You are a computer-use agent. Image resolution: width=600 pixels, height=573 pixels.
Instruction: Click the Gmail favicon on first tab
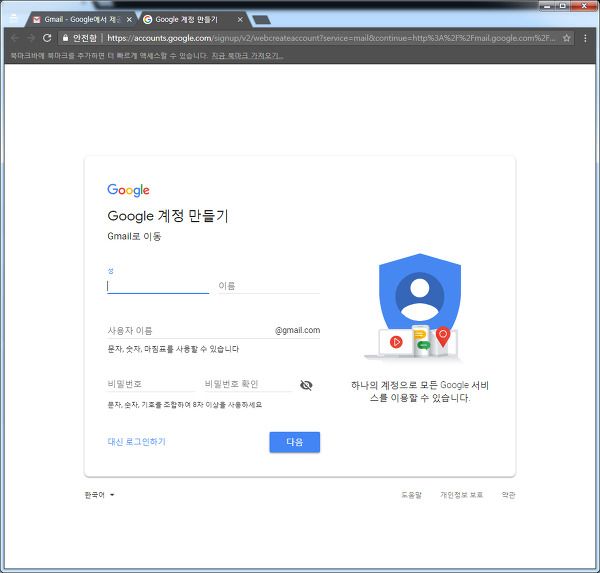coord(37,20)
